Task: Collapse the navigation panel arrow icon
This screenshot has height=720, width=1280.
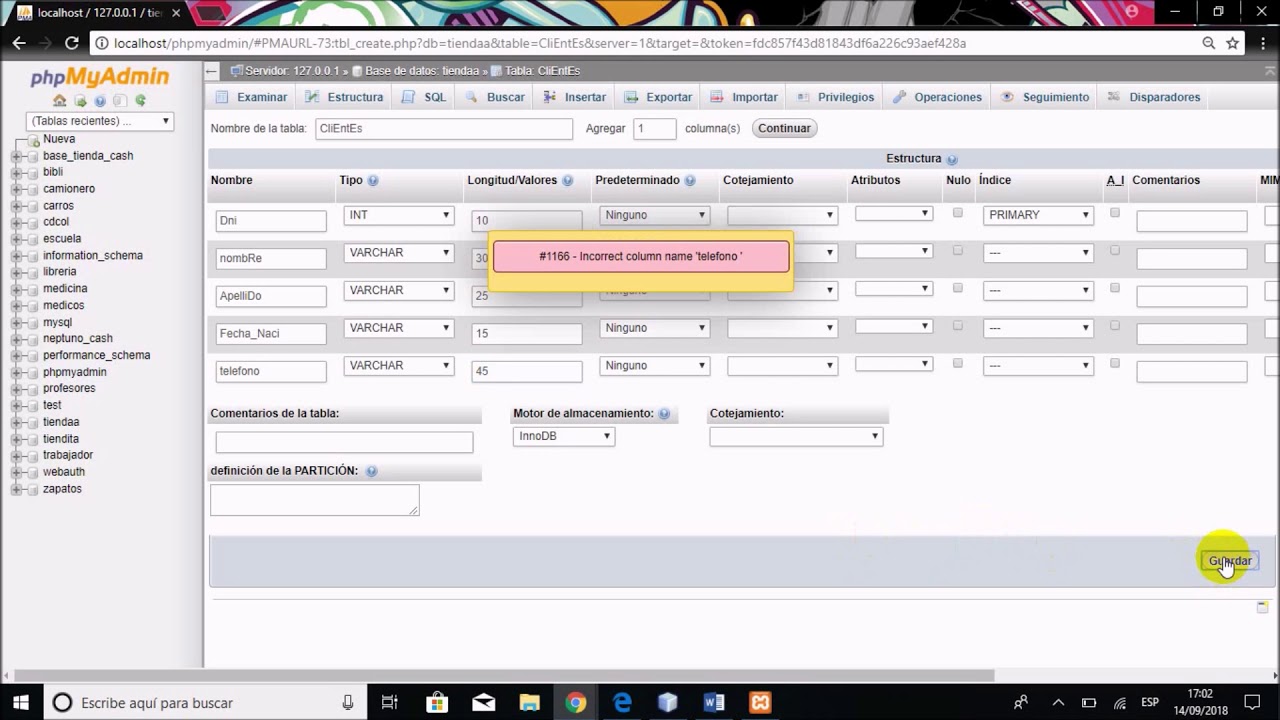Action: pyautogui.click(x=211, y=71)
